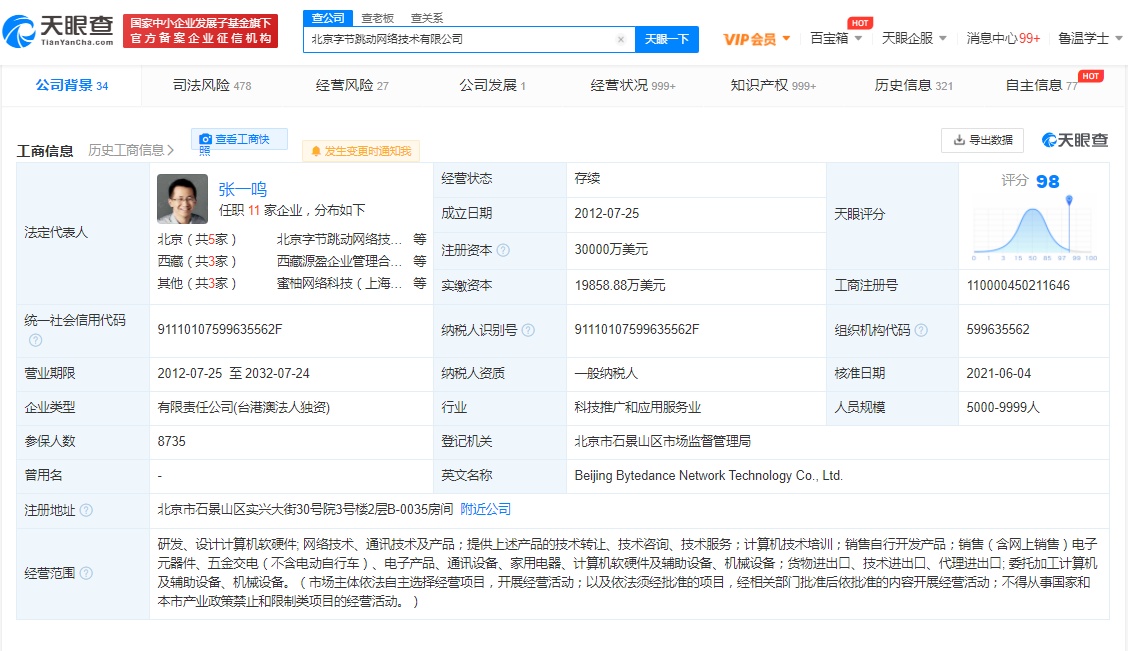Click registration number 110000450211646
1128x651 pixels.
(1018, 286)
